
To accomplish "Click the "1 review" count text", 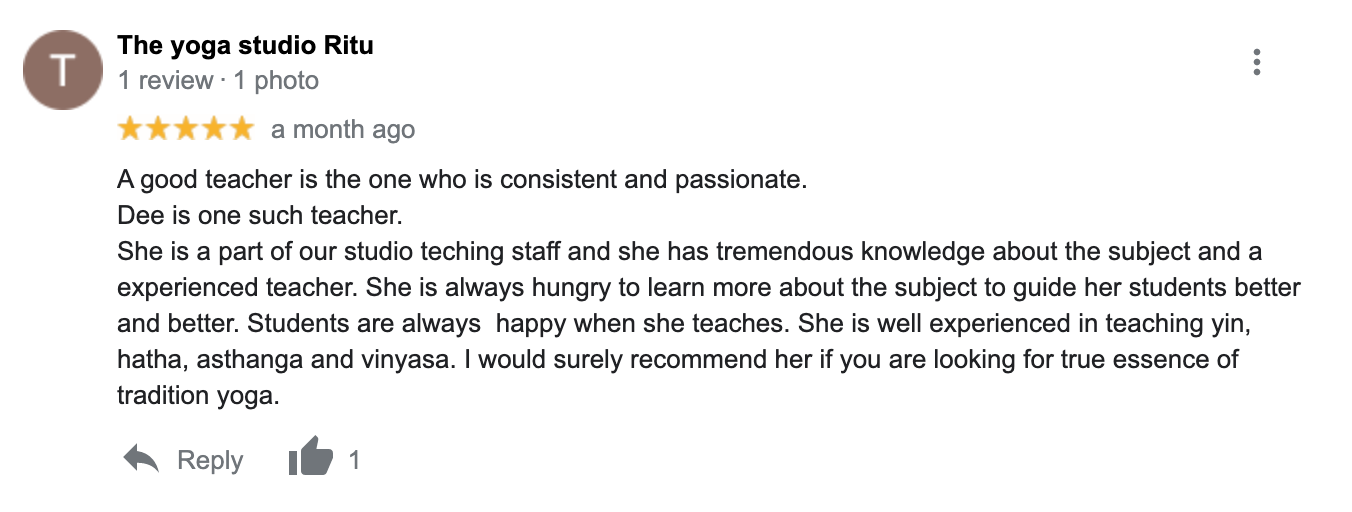I will (x=165, y=80).
